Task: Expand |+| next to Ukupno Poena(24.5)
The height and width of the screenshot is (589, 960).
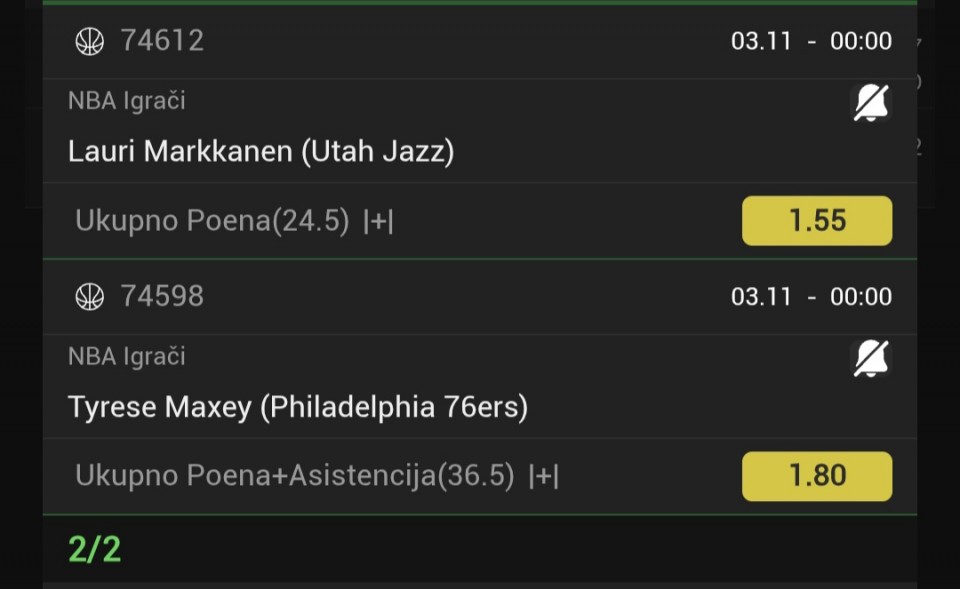Action: [378, 222]
